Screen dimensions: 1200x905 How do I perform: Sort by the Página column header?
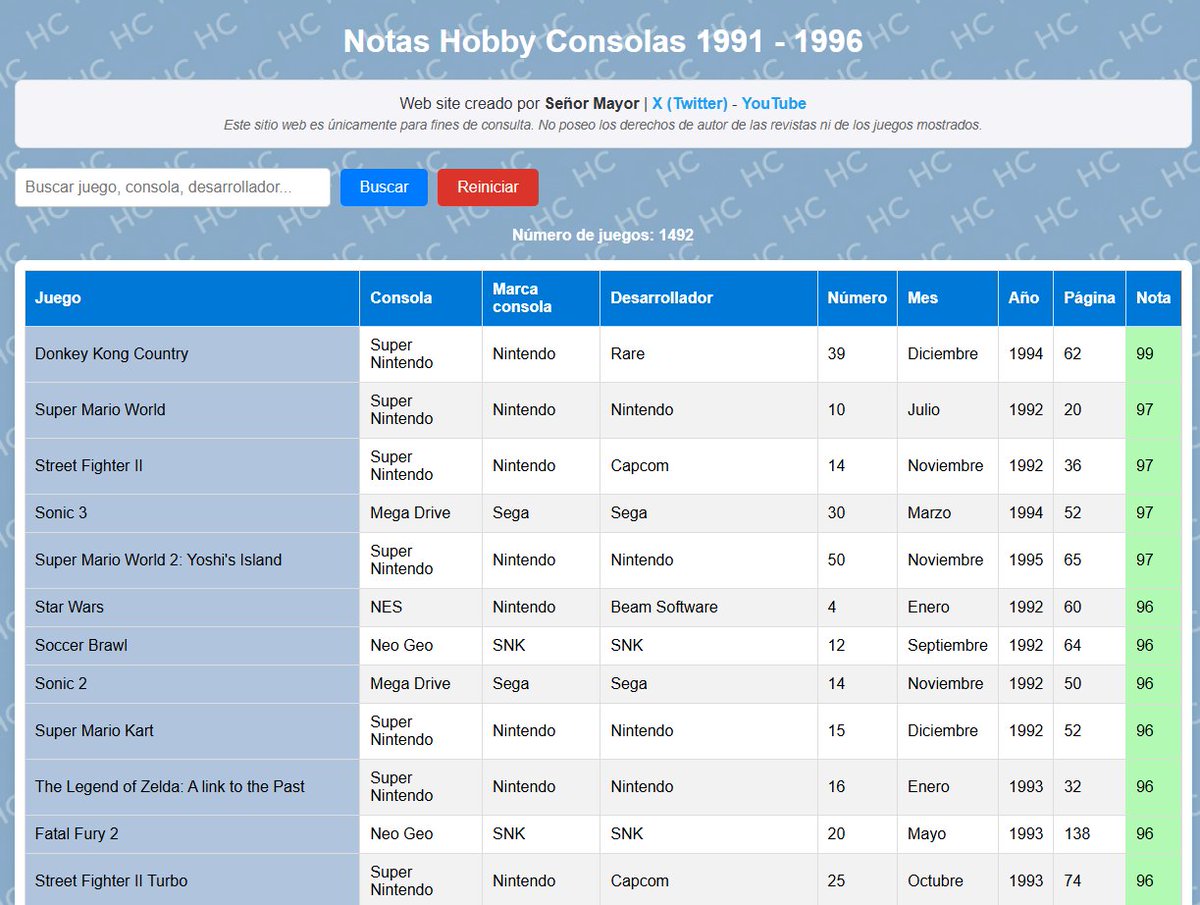coord(1089,298)
